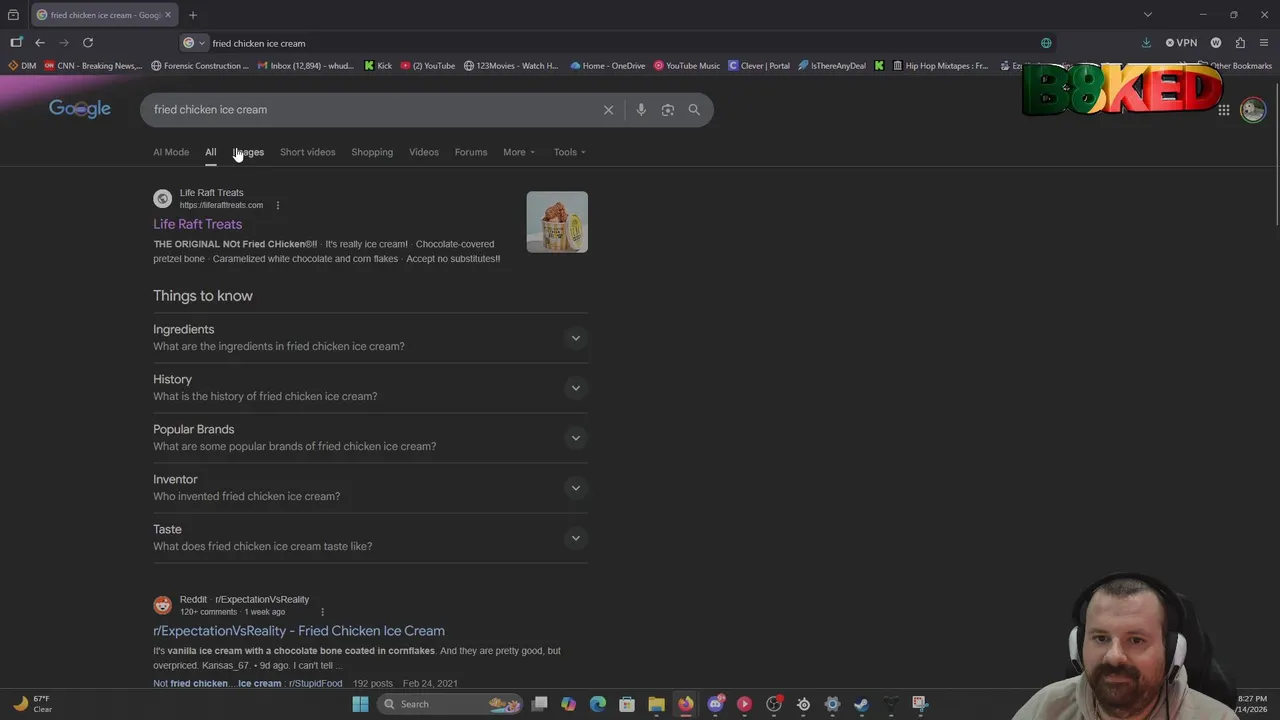1280x720 pixels.
Task: Open the Firefox application menu
Action: (1264, 43)
